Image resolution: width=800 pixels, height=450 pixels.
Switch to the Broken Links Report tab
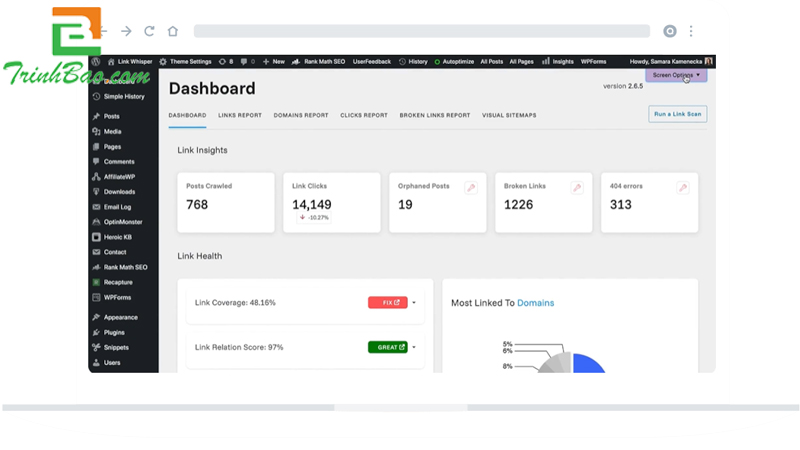pyautogui.click(x=434, y=115)
